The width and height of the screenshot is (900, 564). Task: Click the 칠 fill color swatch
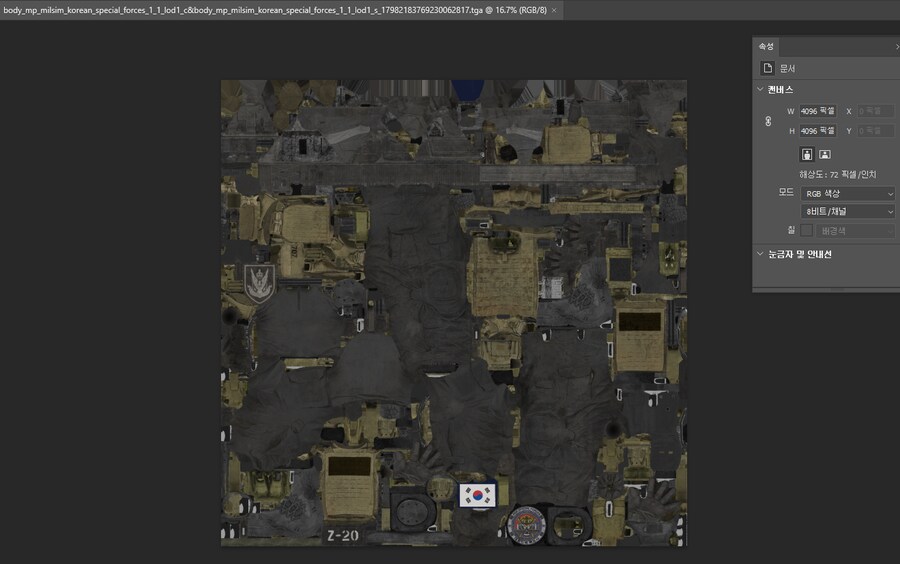pos(806,230)
